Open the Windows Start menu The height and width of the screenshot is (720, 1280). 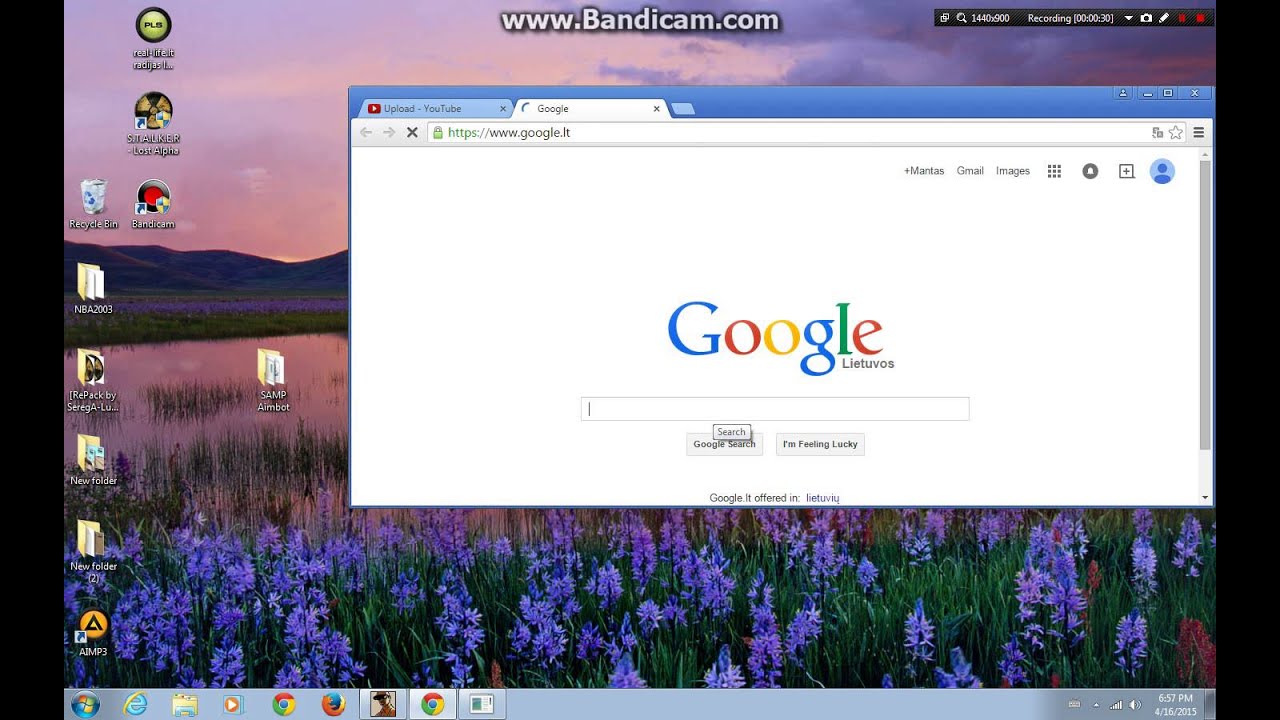[x=85, y=704]
